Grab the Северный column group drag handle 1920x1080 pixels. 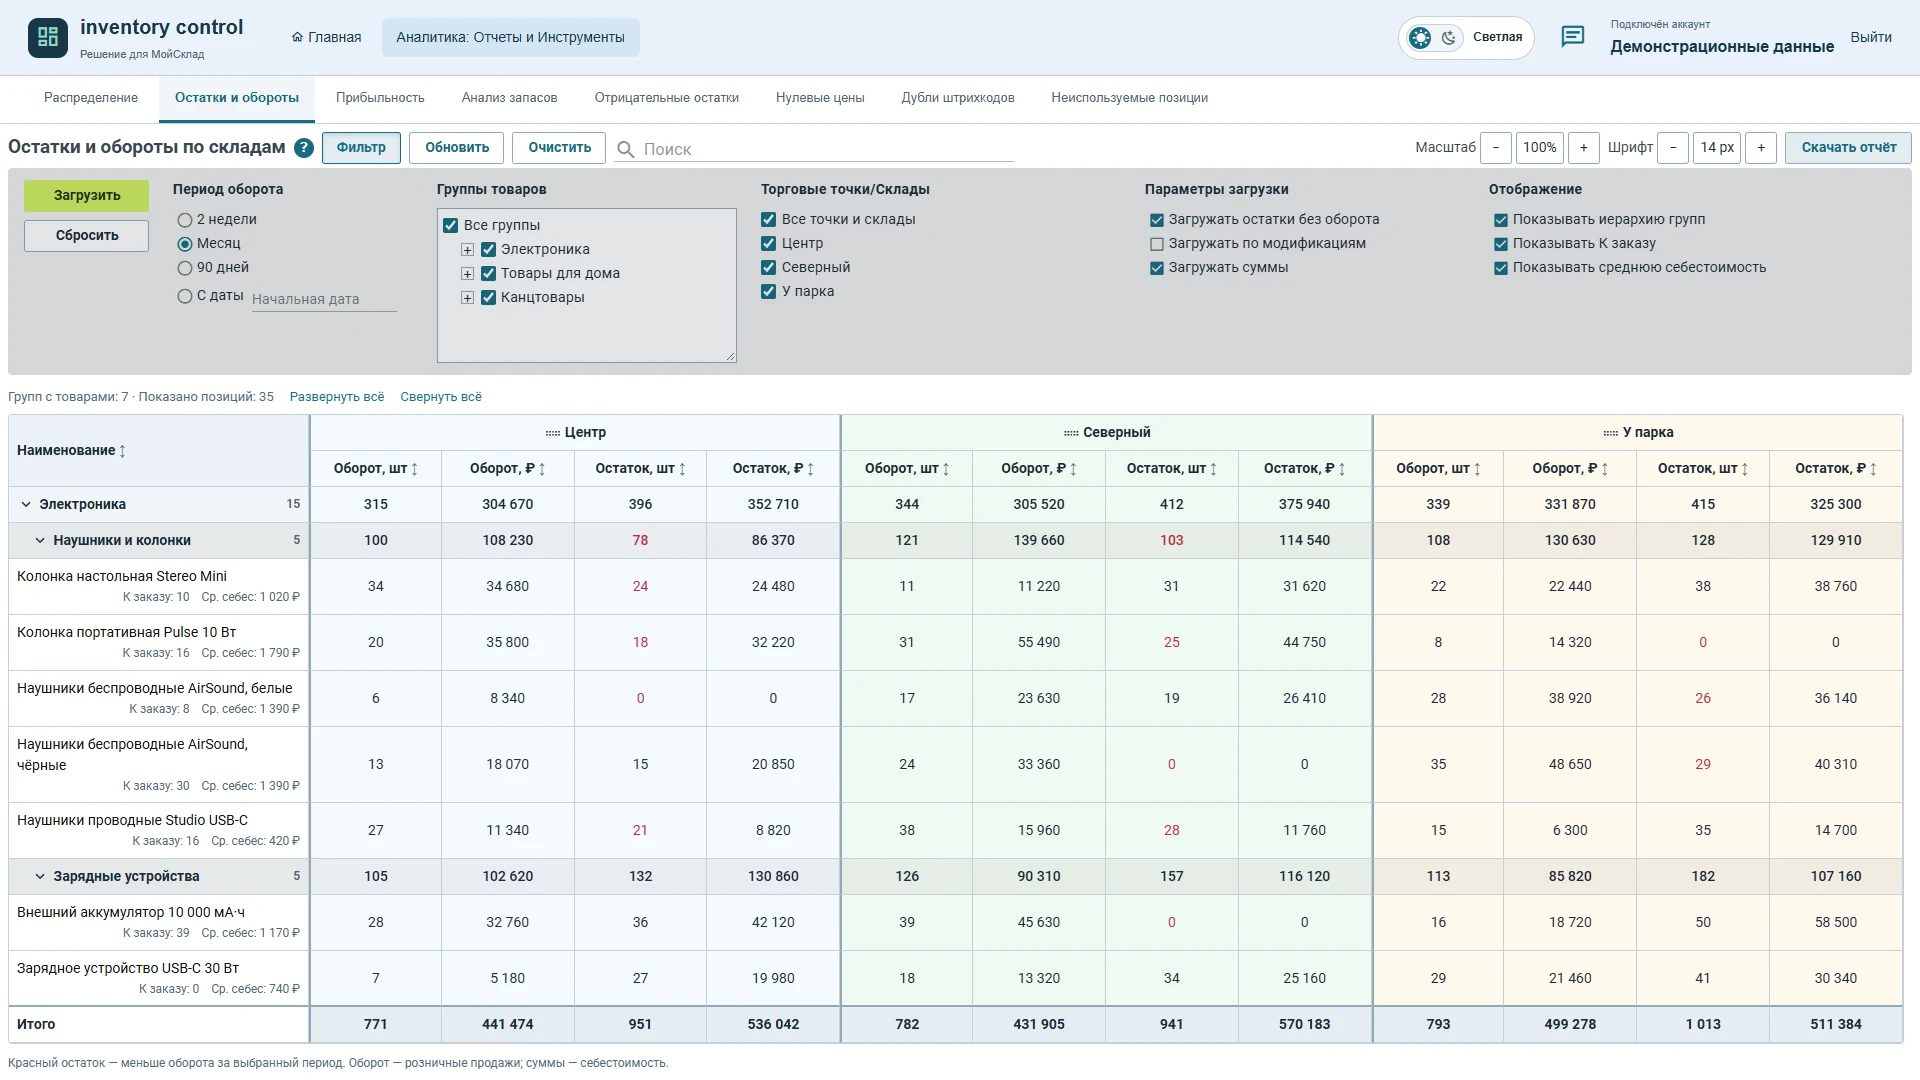[x=1071, y=433]
